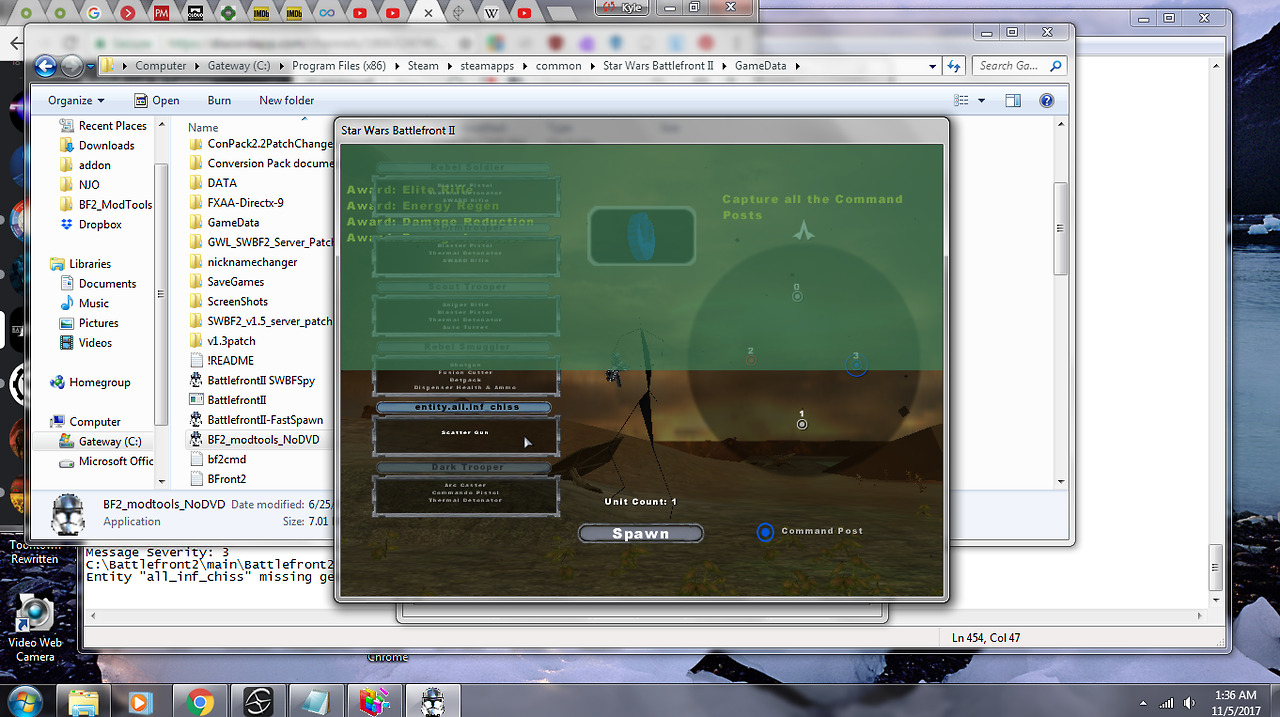
Task: Click Steam in the address breadcrumb
Action: [423, 66]
